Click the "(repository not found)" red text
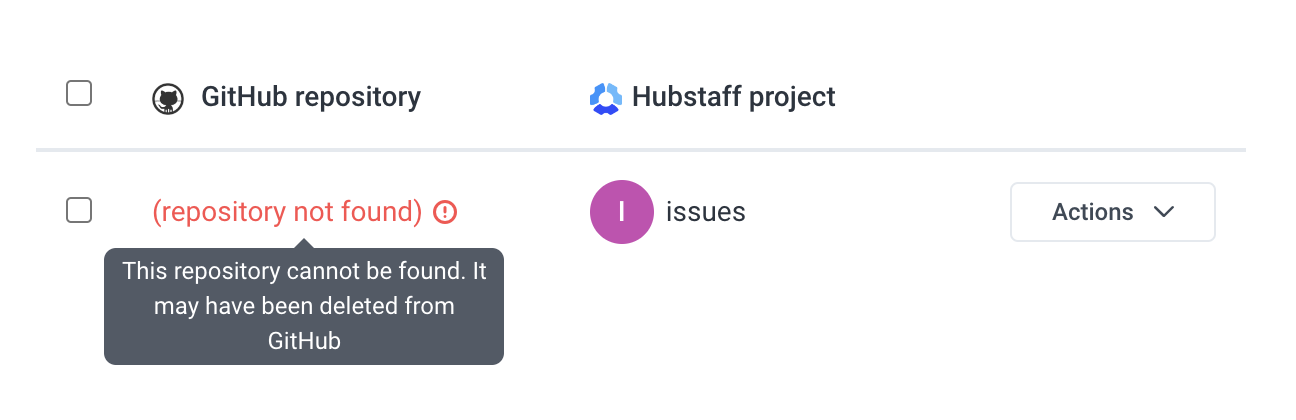This screenshot has width=1296, height=420. pos(287,212)
